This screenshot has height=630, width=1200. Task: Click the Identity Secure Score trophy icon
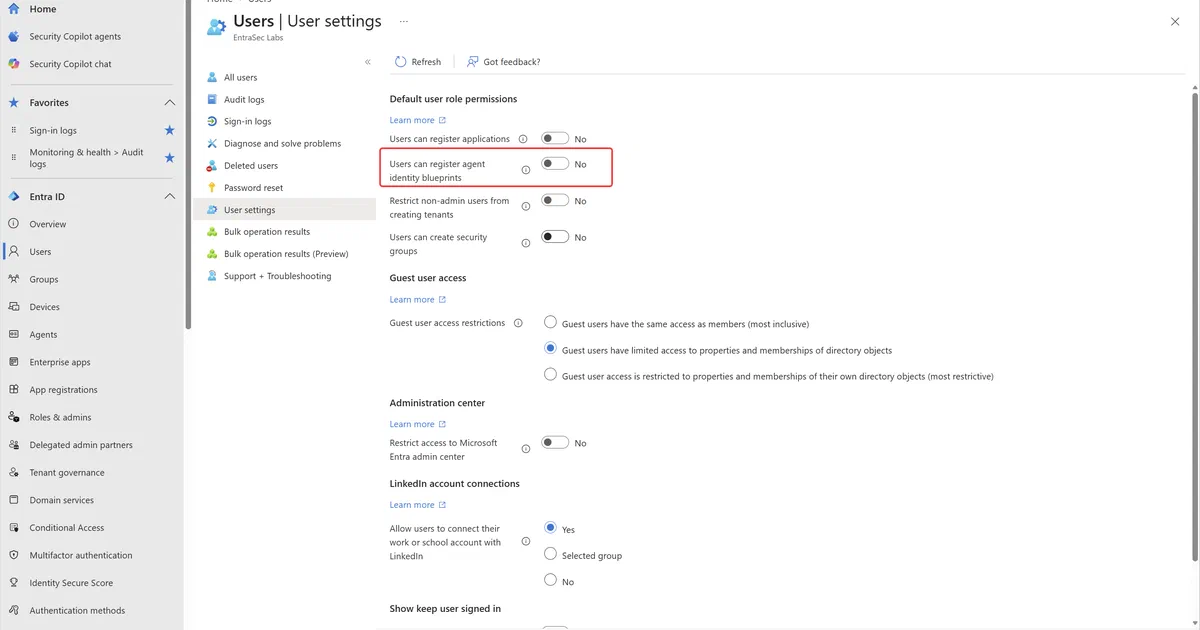point(14,583)
